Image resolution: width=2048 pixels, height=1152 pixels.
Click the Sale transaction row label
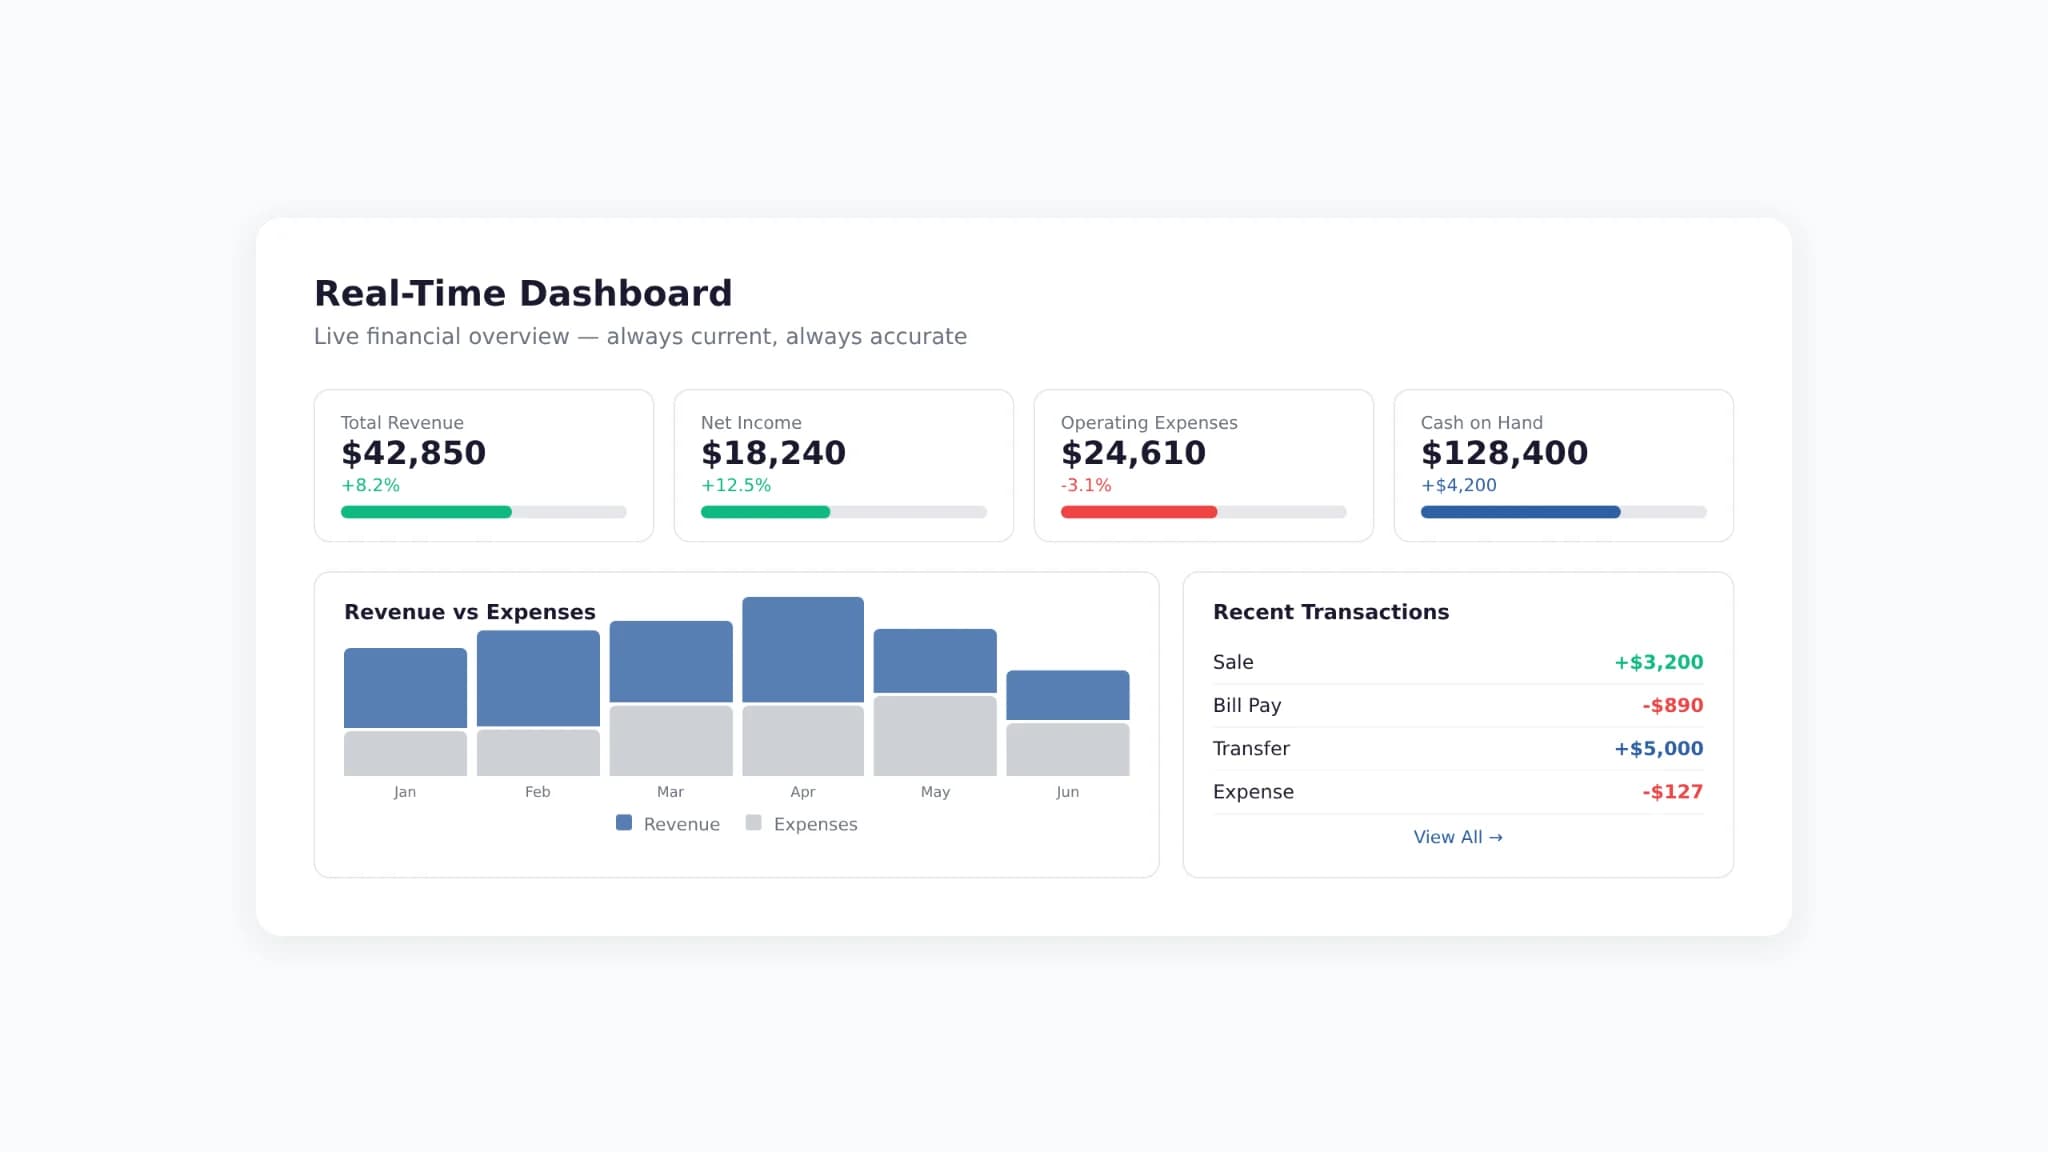1233,662
